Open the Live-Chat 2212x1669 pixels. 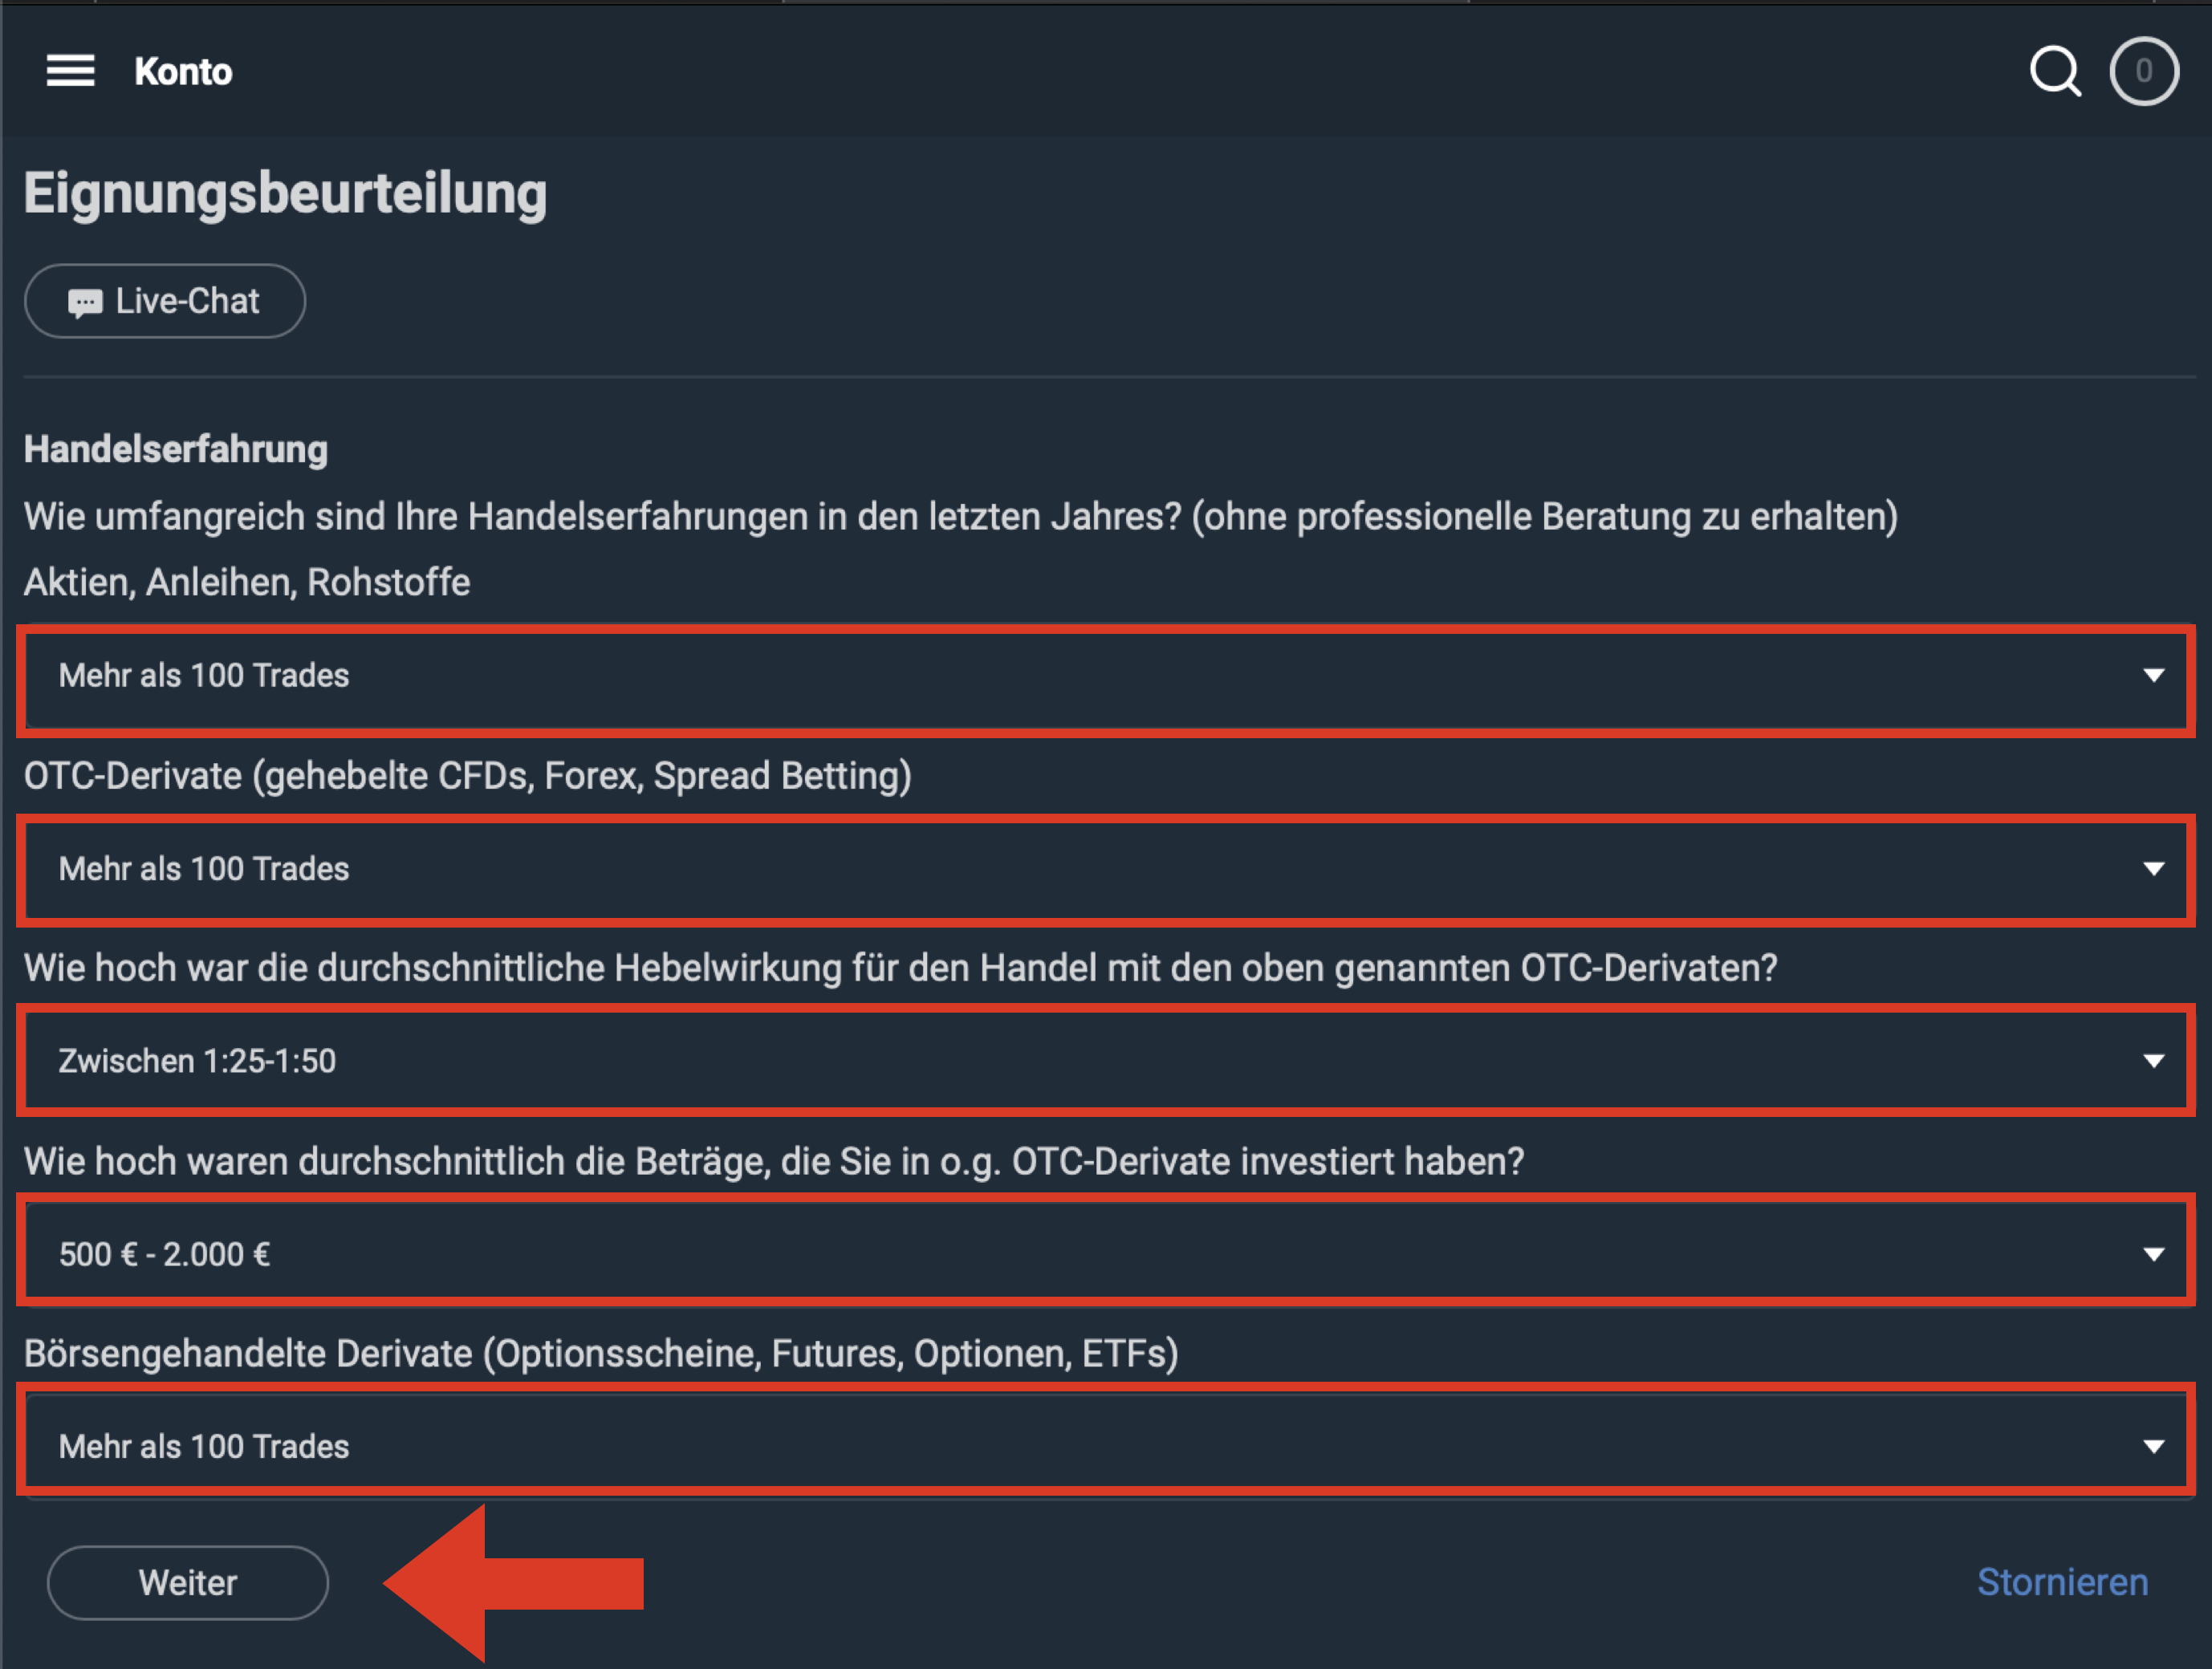(x=165, y=300)
